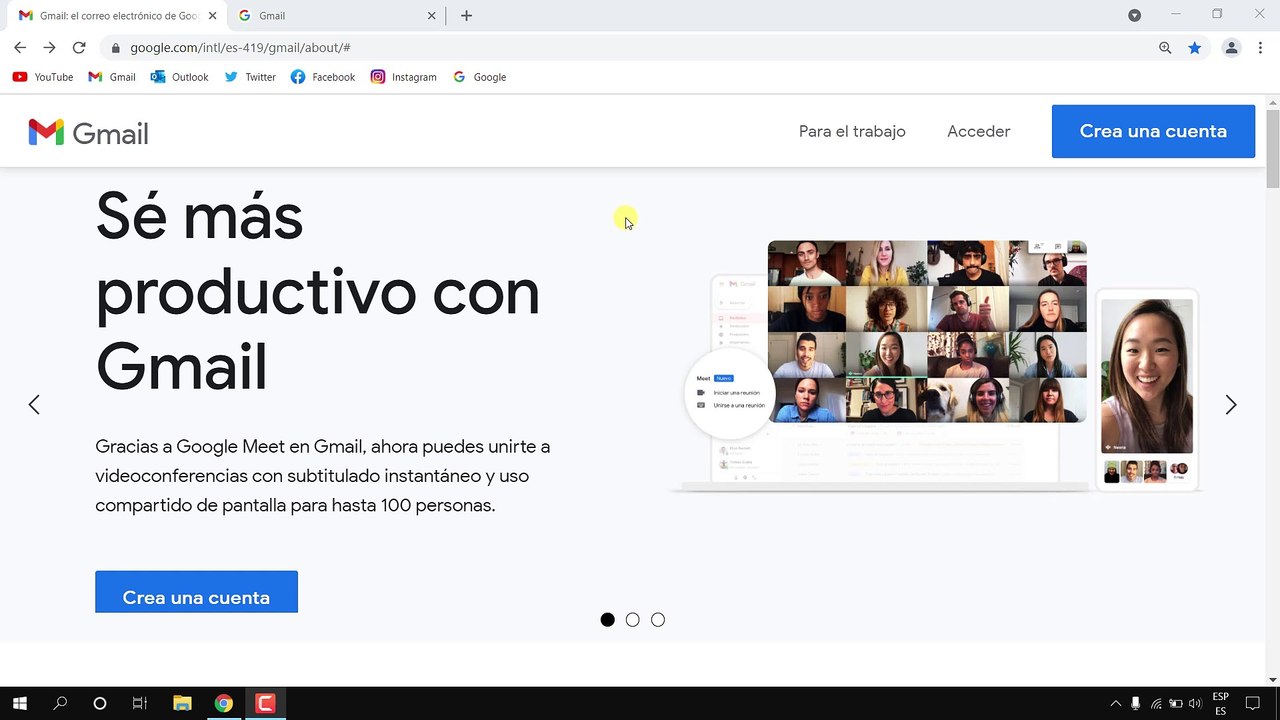
Task: Select the third carousel dot
Action: tap(658, 620)
